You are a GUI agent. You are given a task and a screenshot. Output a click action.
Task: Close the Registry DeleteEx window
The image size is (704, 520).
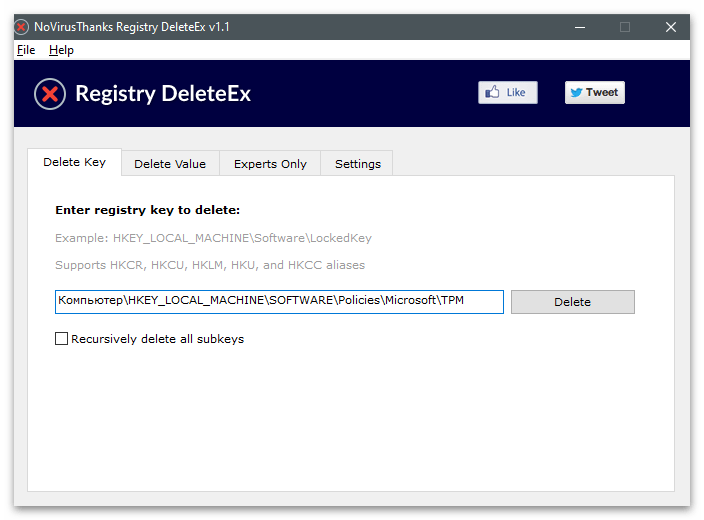(671, 27)
